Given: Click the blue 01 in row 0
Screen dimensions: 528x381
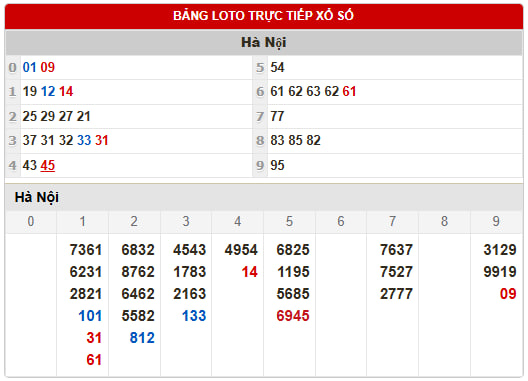Looking at the screenshot, I should (x=29, y=67).
